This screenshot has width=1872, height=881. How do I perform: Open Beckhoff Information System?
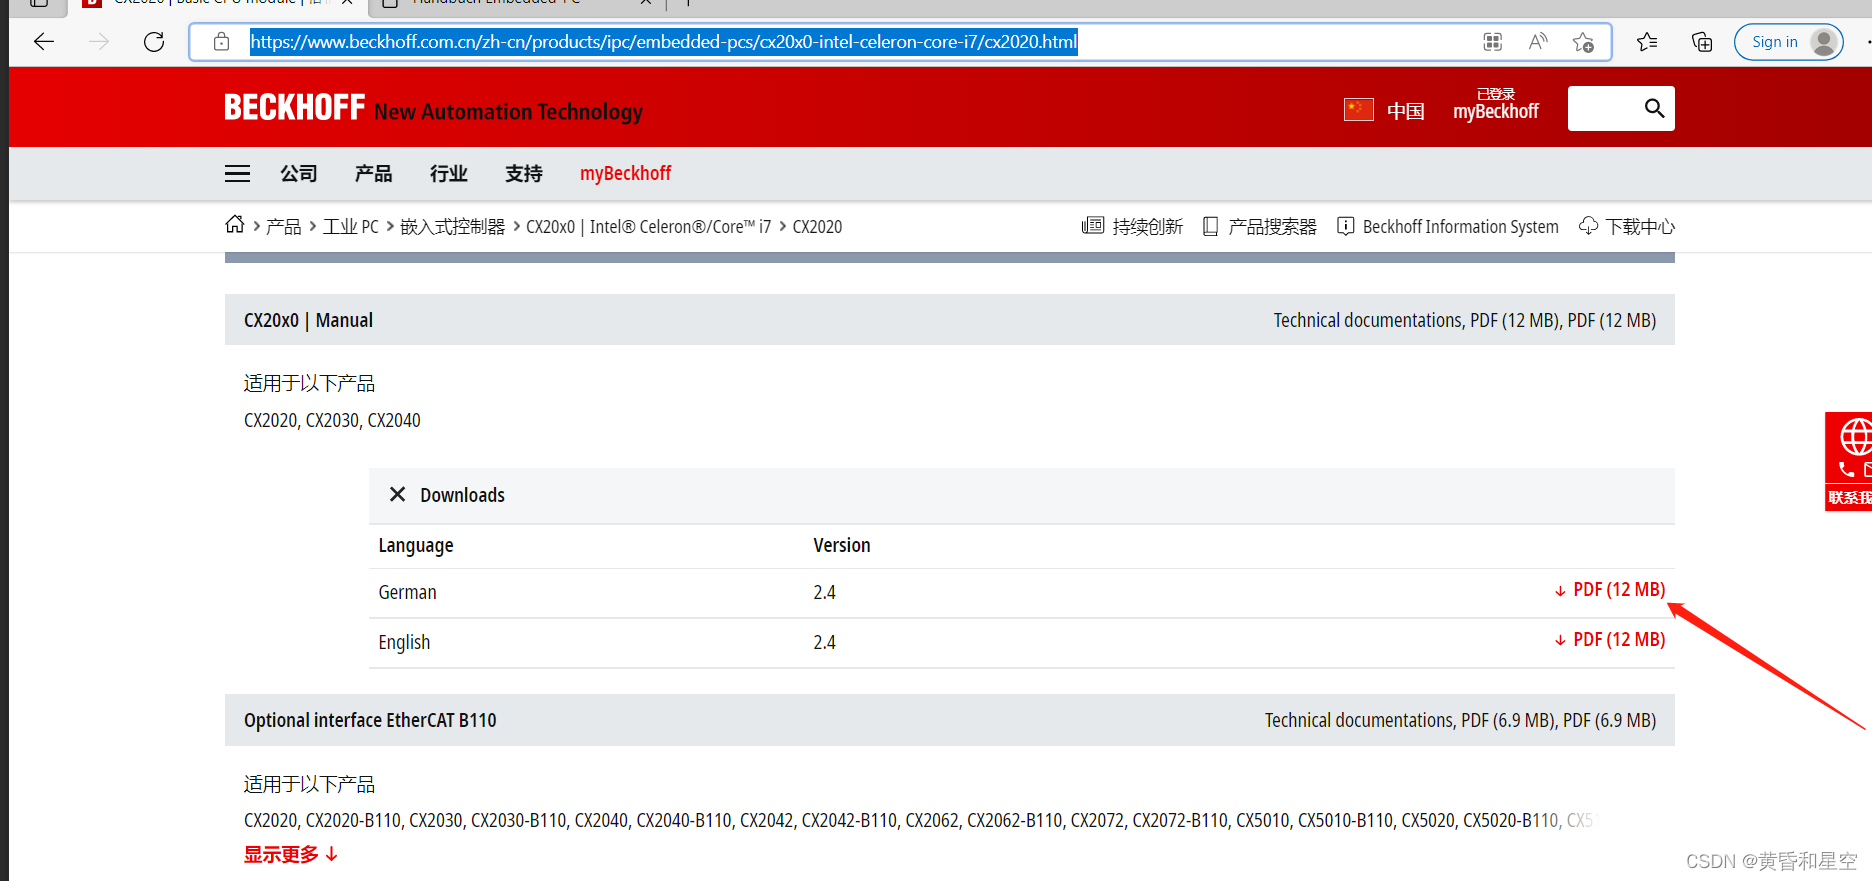click(x=1447, y=227)
